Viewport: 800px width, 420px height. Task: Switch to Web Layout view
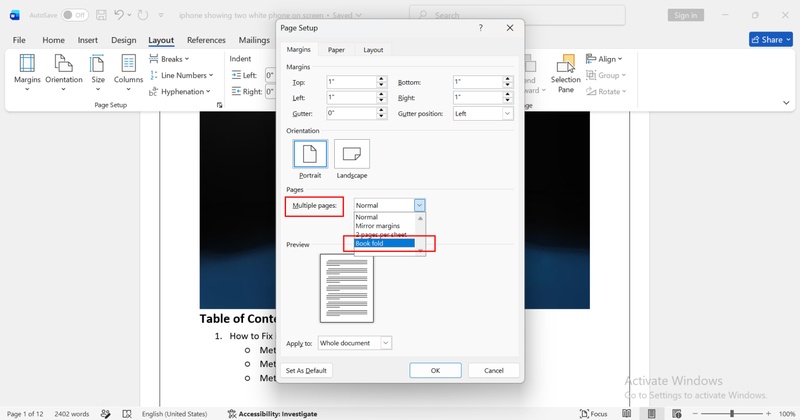coord(677,414)
